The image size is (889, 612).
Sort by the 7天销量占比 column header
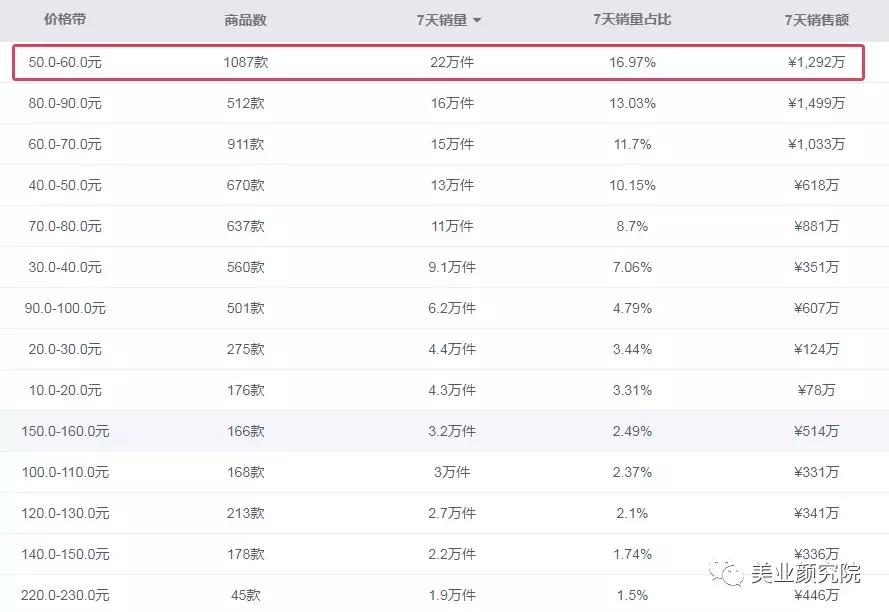[631, 20]
